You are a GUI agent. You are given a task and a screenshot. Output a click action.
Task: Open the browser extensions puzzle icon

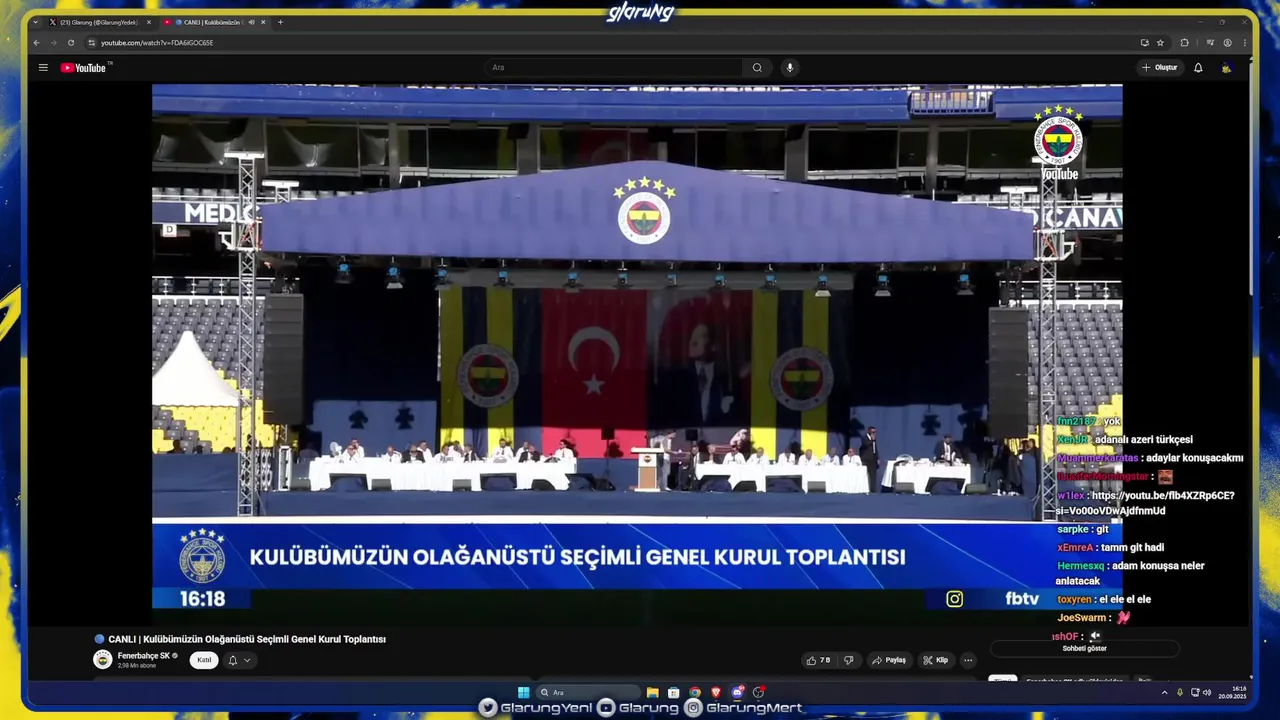click(1185, 43)
